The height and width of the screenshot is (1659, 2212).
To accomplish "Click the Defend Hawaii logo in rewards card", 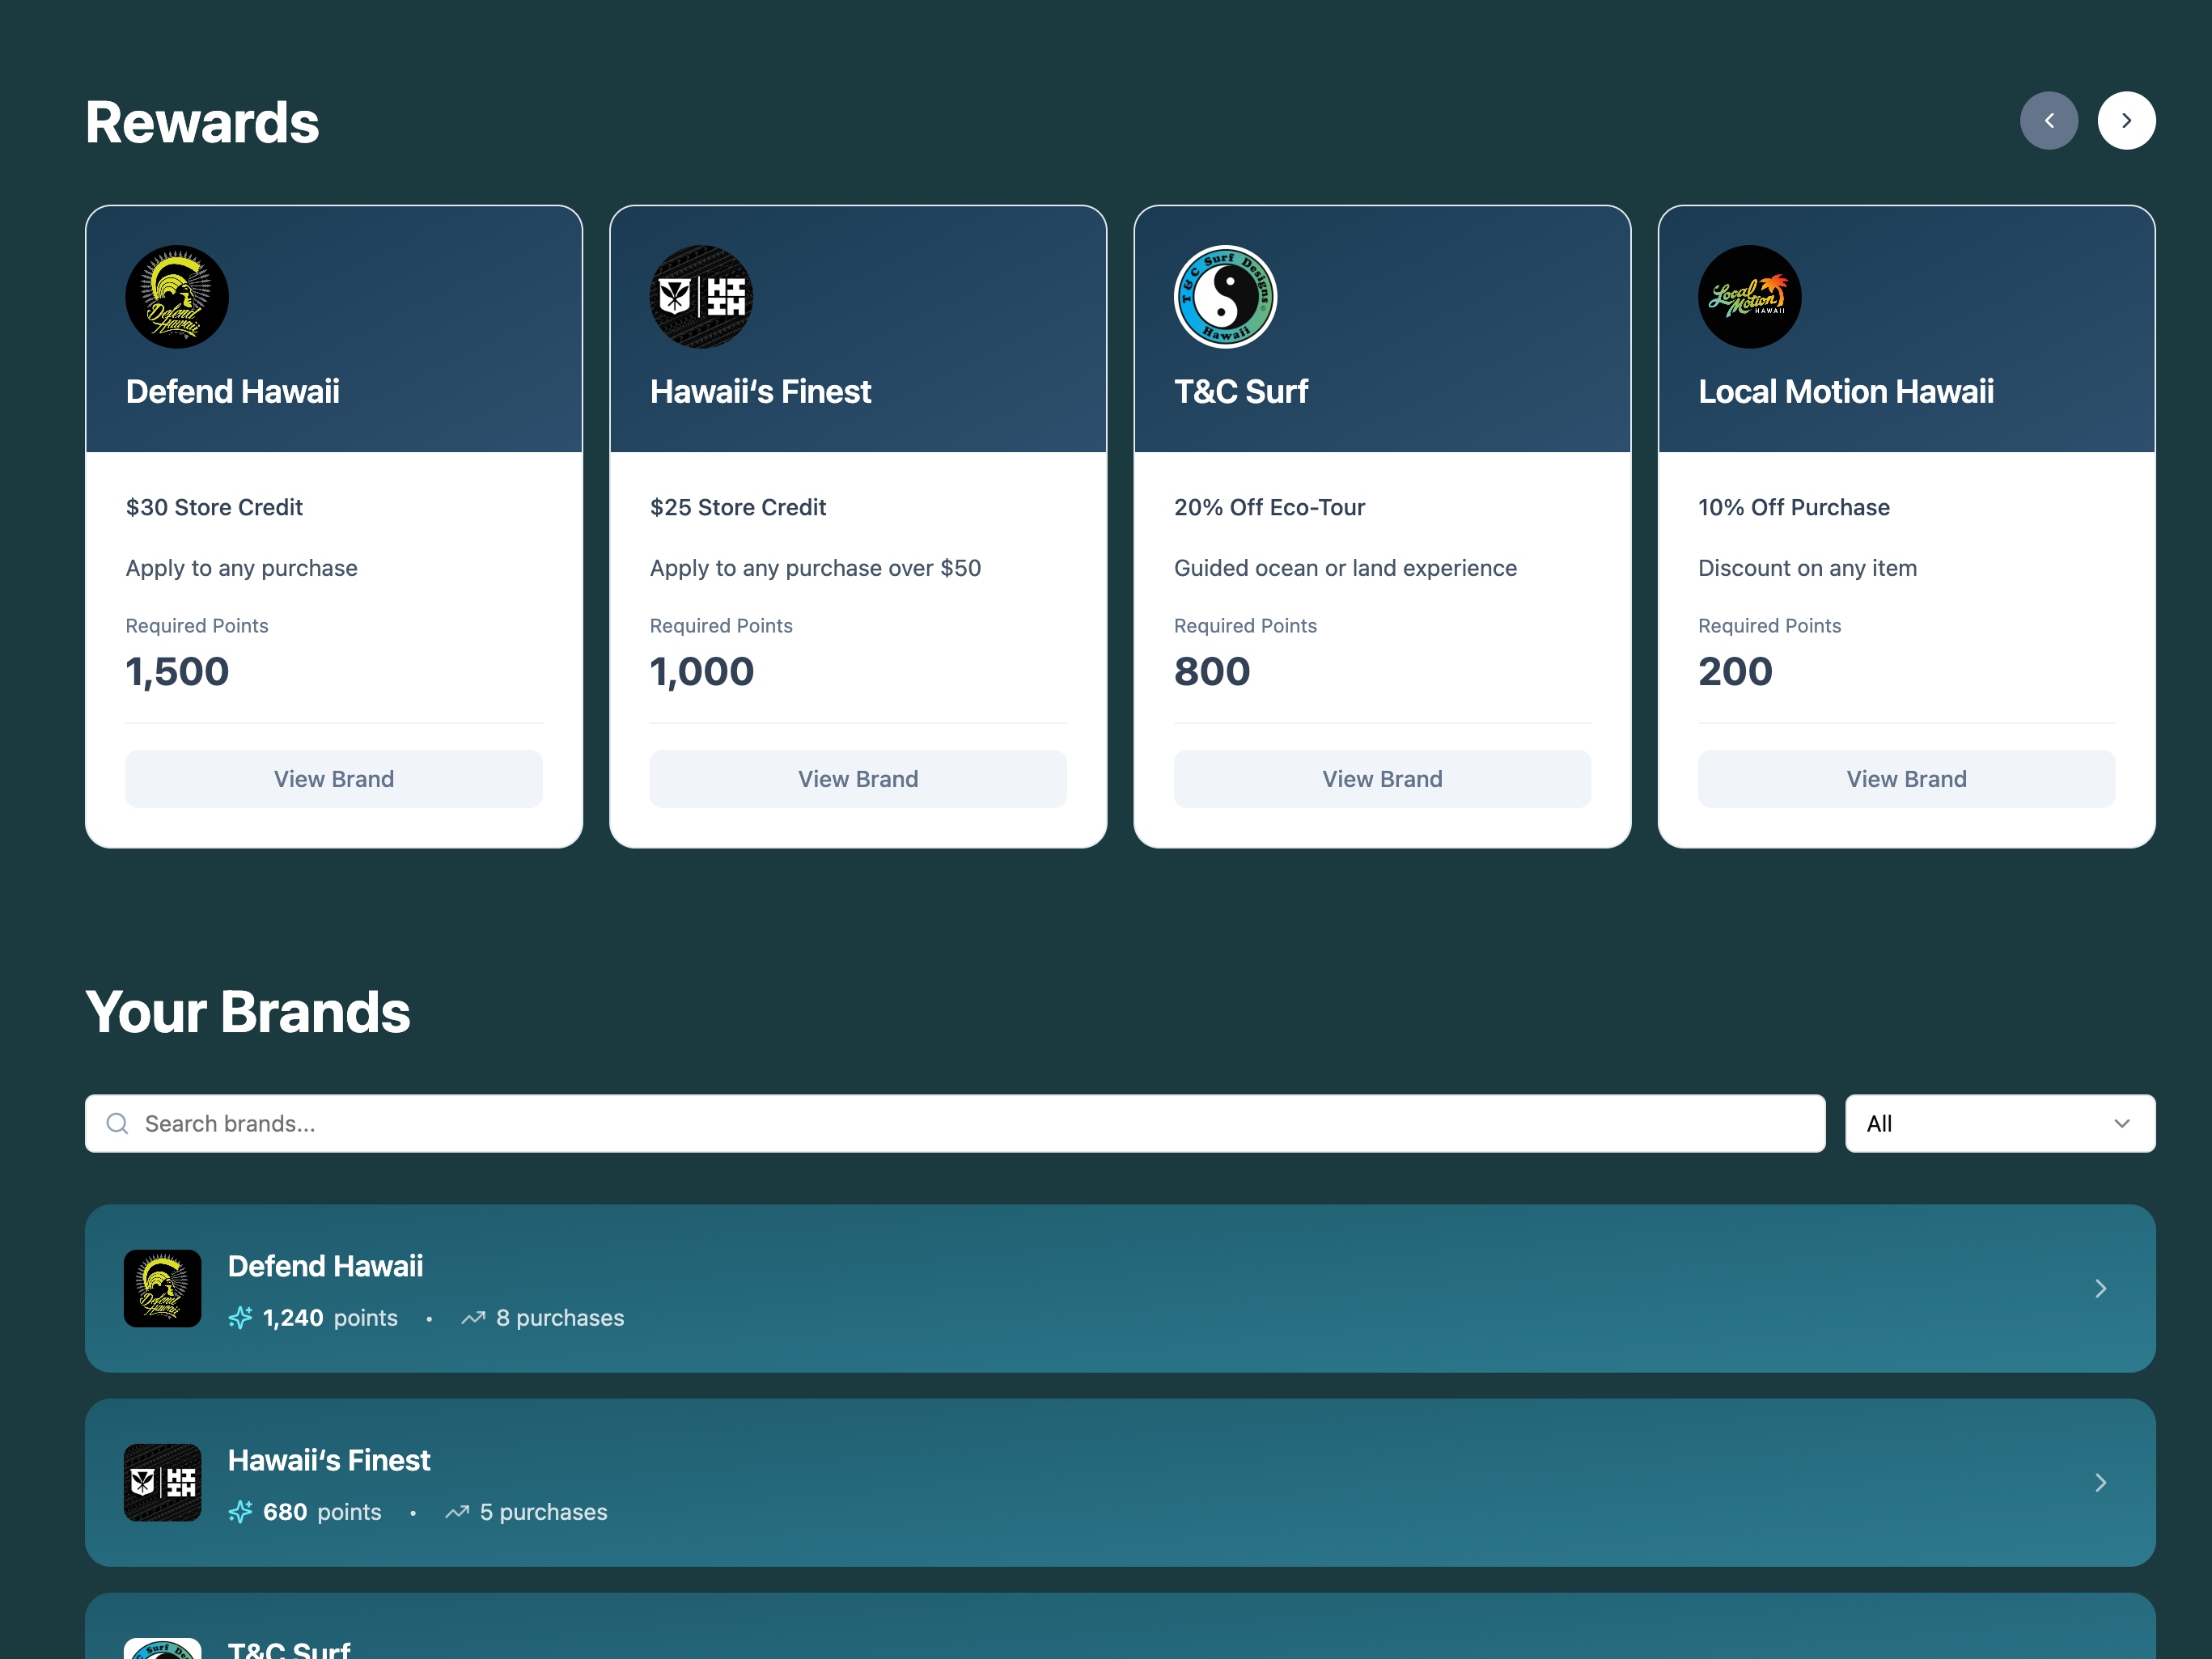I will tap(177, 297).
